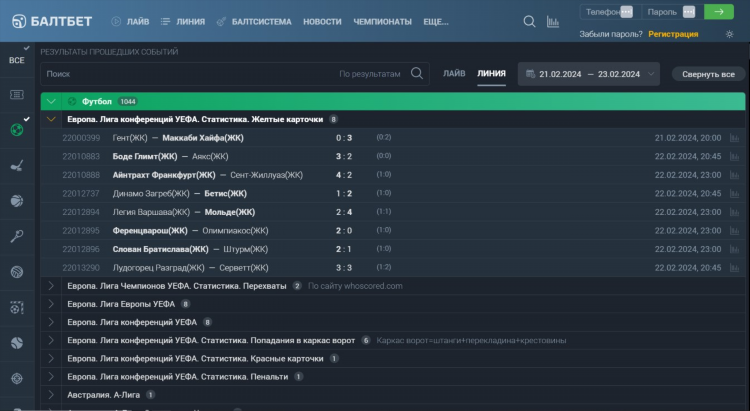Click the Футбол section title

pyautogui.click(x=97, y=101)
